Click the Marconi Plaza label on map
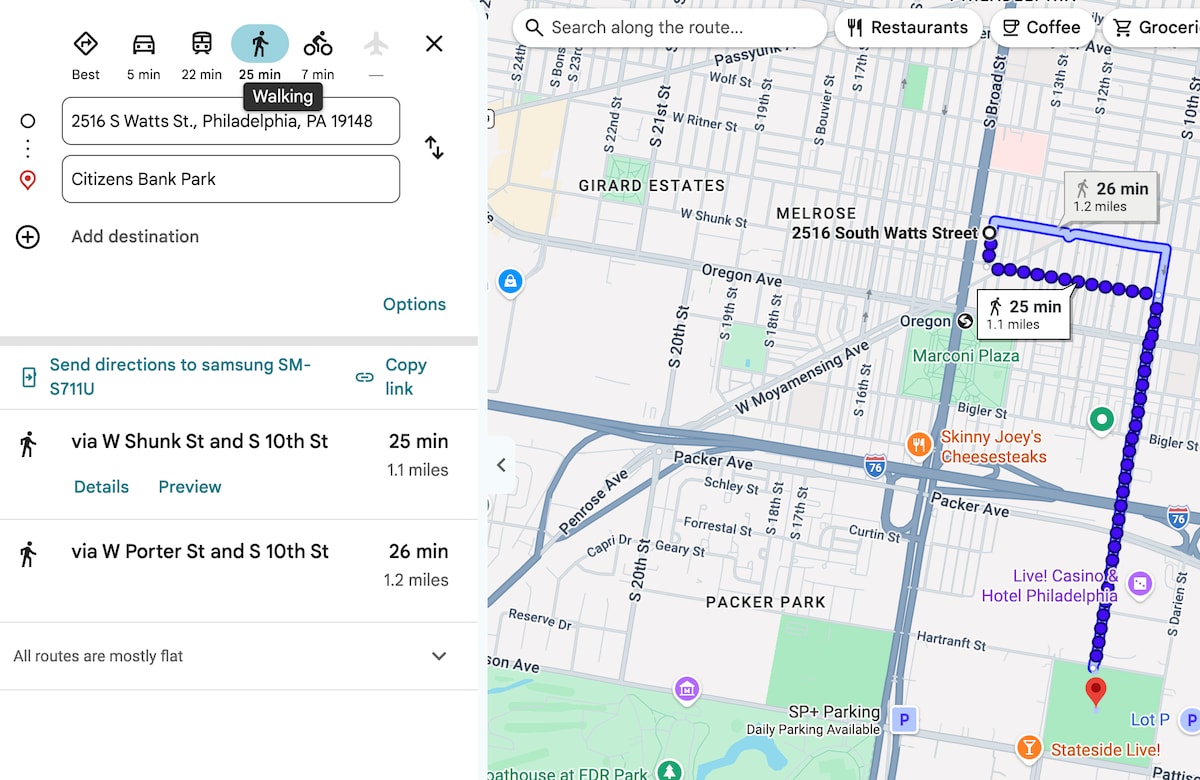The height and width of the screenshot is (780, 1200). pyautogui.click(x=966, y=356)
